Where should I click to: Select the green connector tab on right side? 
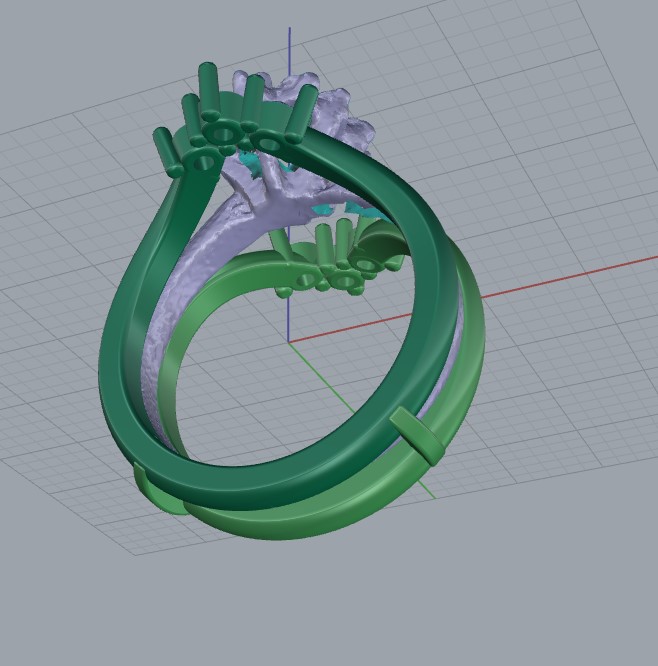click(417, 435)
